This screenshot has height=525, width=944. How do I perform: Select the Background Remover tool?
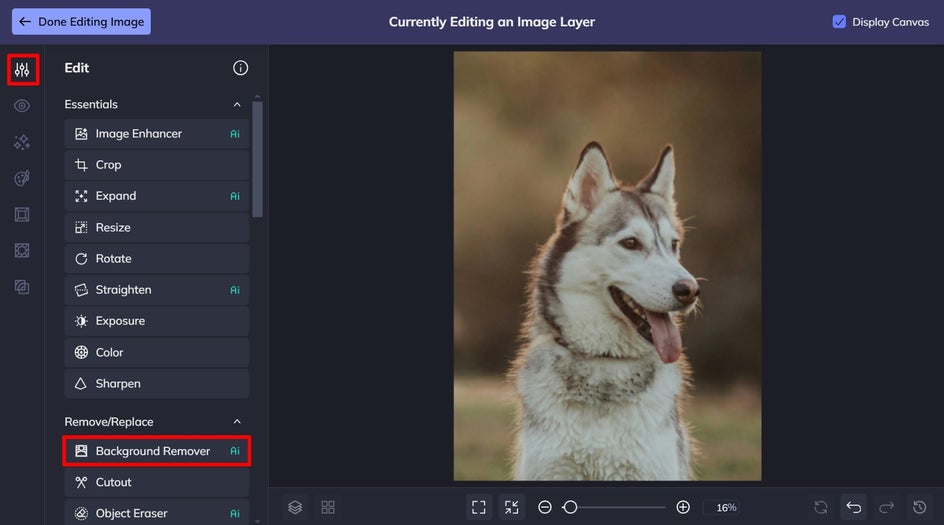(x=156, y=451)
